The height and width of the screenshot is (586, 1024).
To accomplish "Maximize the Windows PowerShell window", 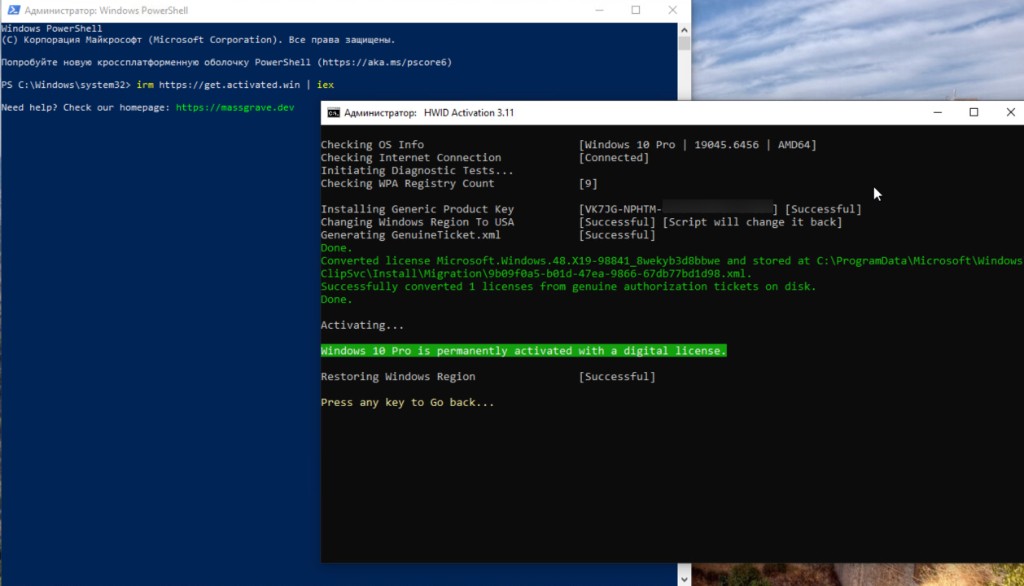I will [x=635, y=10].
